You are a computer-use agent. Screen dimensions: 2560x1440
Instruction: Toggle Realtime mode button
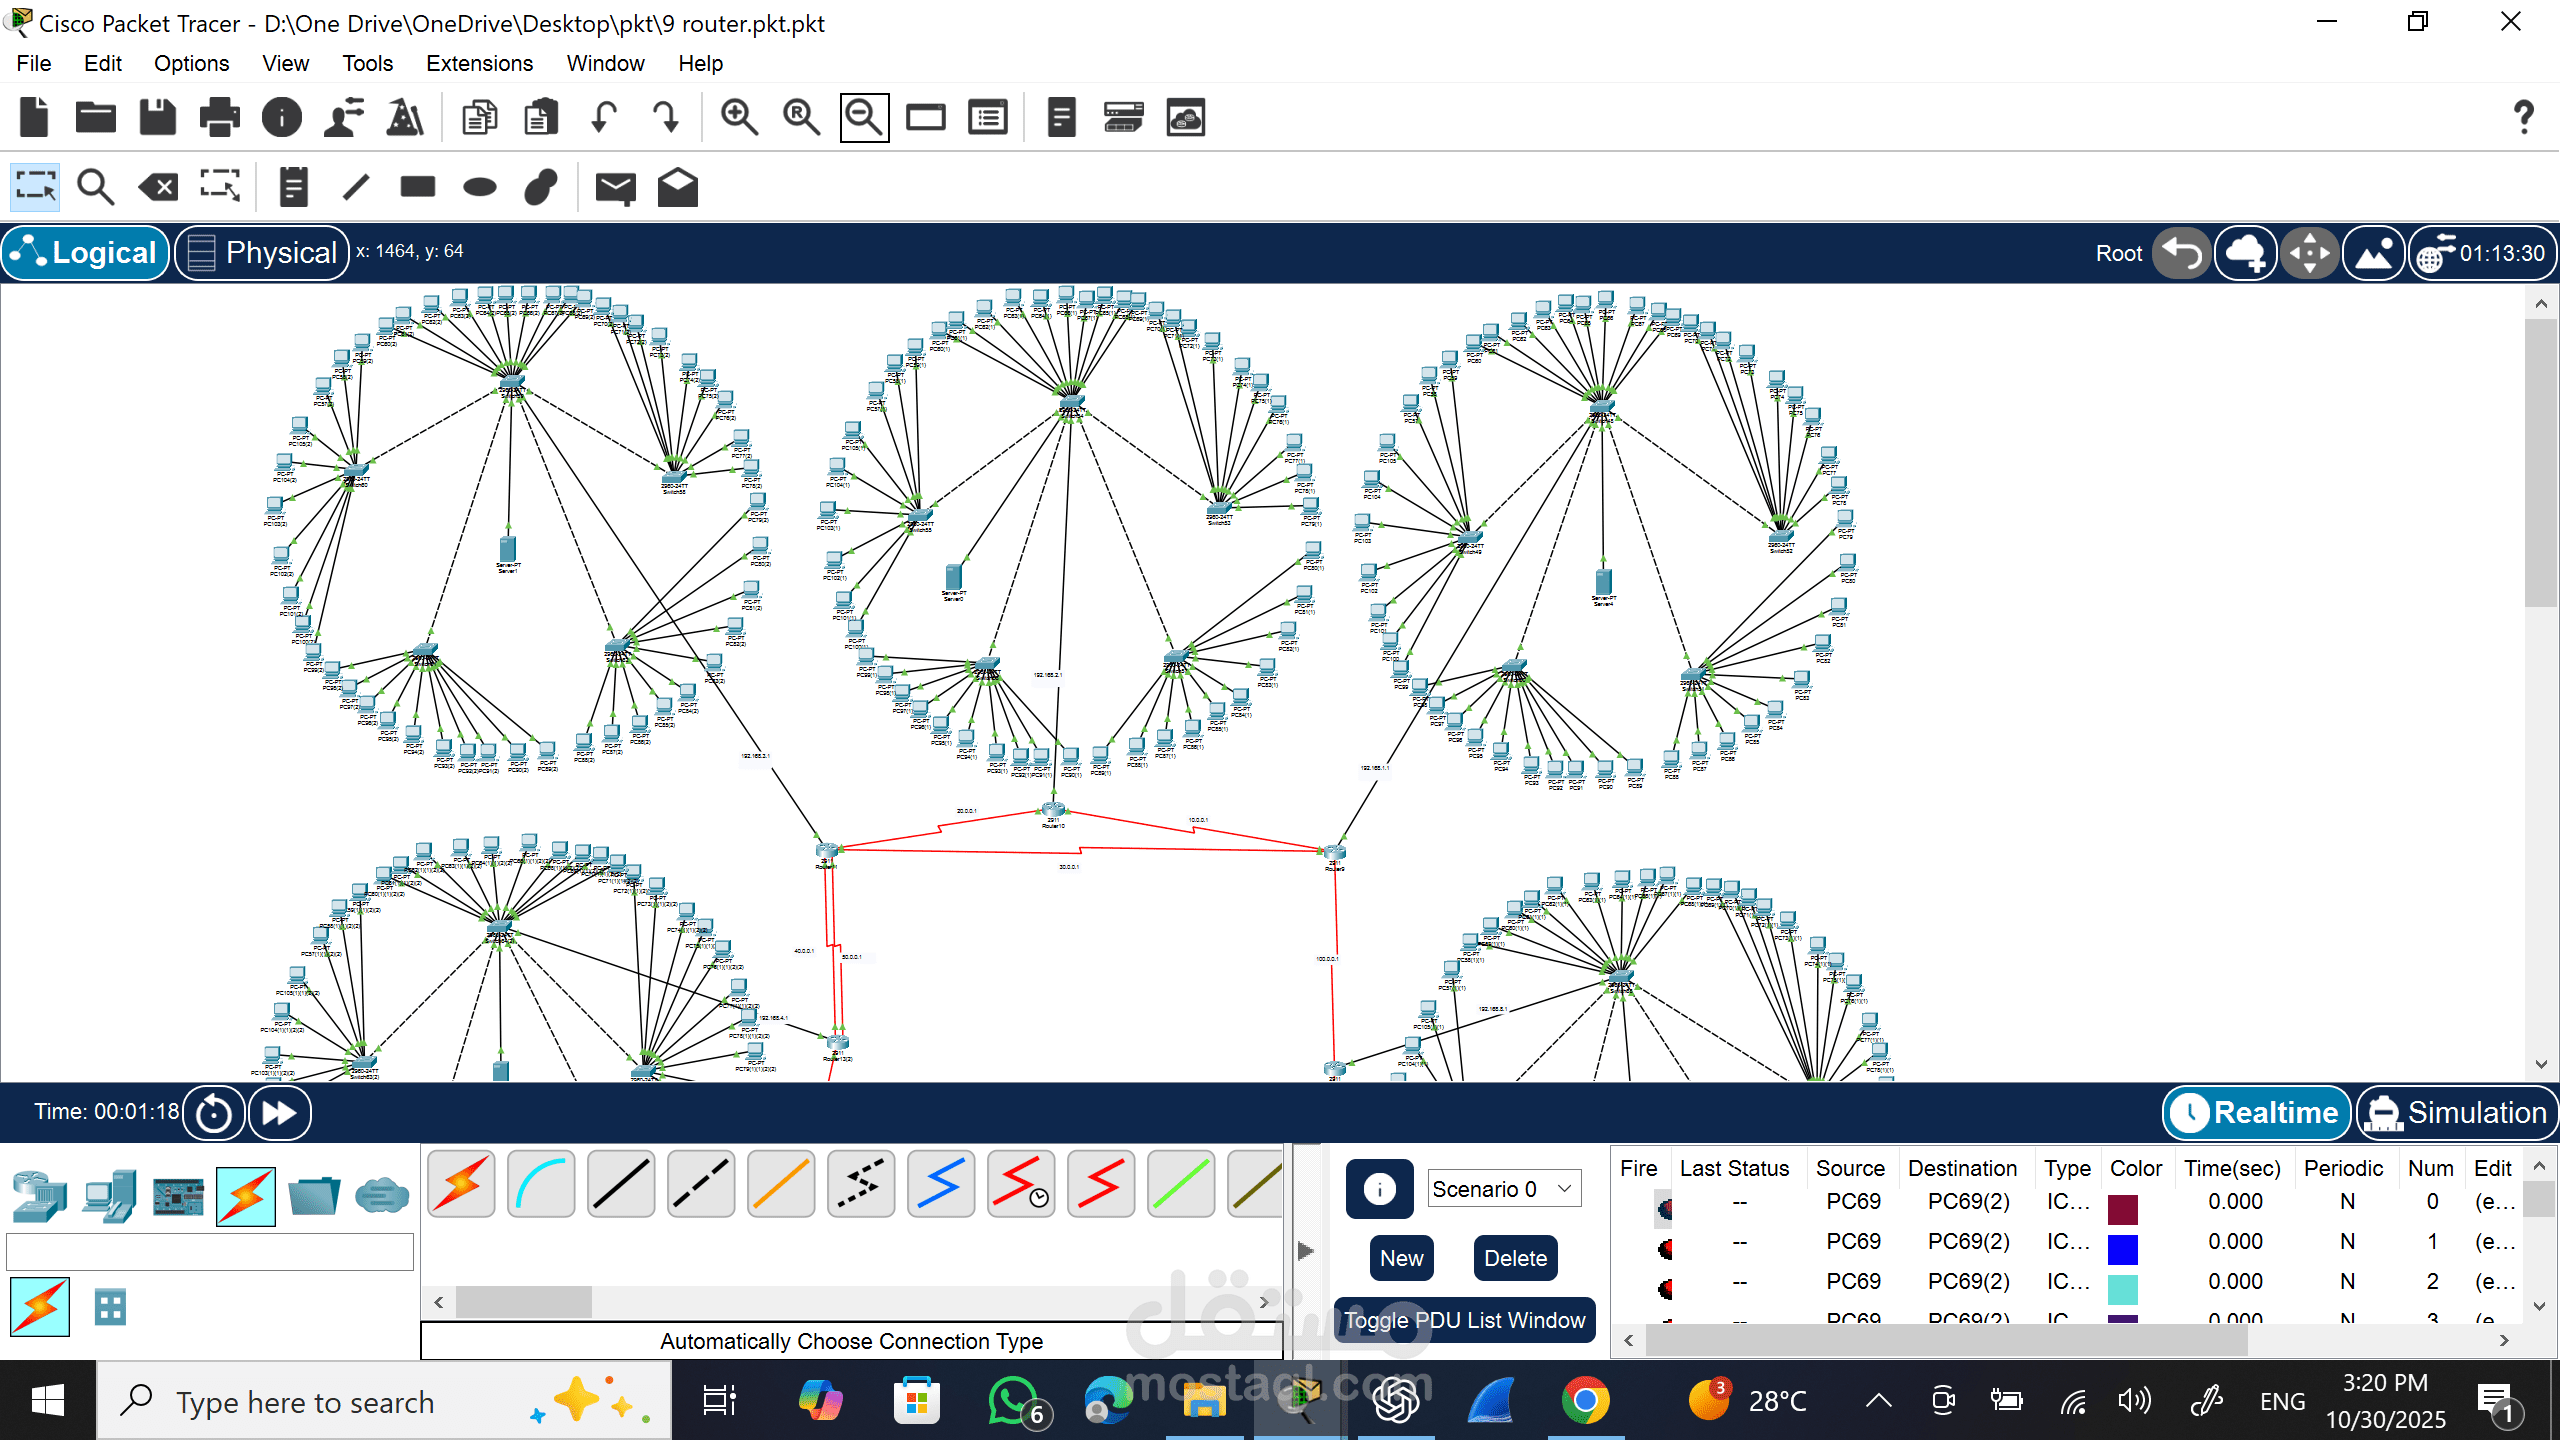coord(2256,1113)
